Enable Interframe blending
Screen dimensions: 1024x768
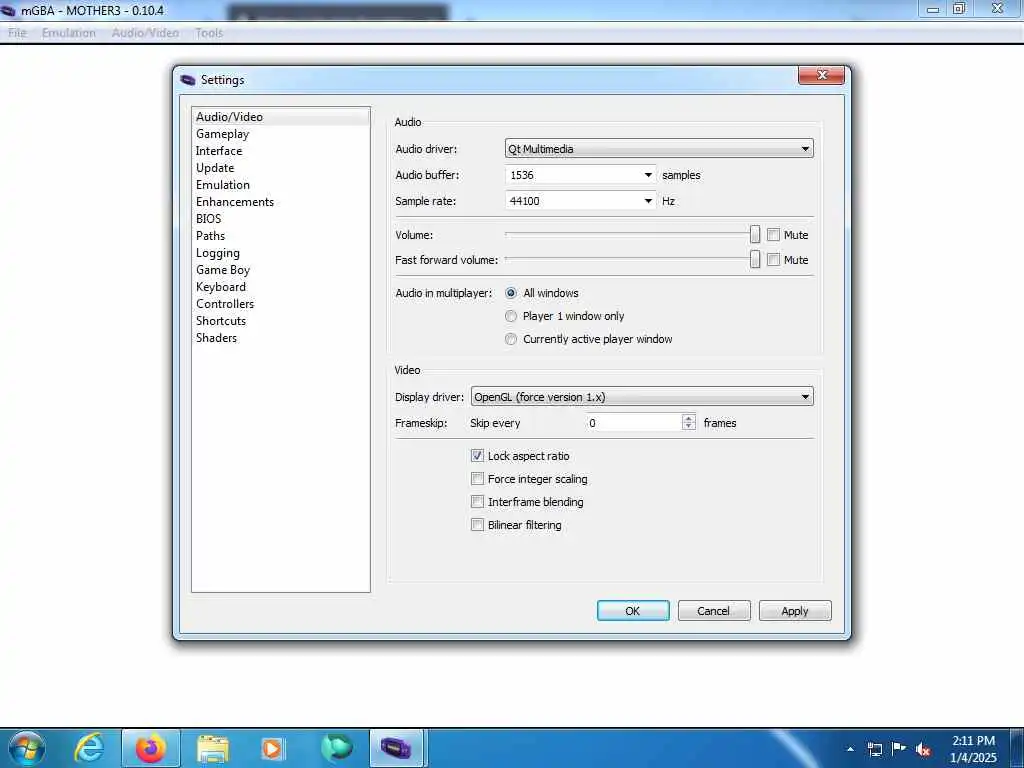[477, 502]
